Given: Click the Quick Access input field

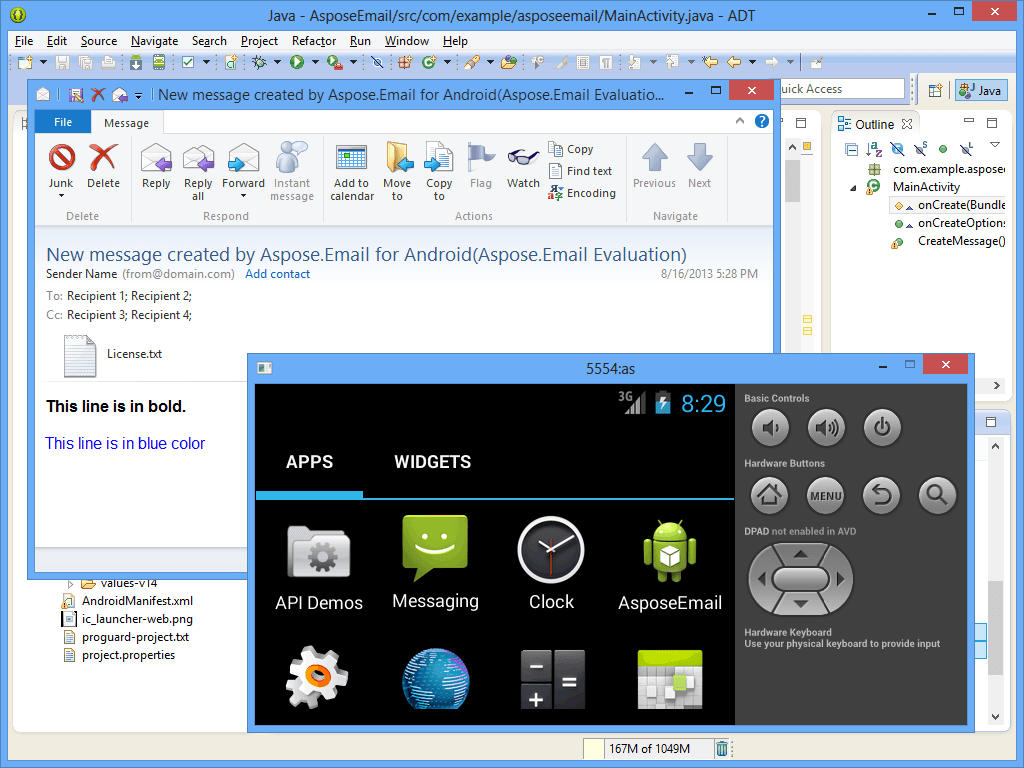Looking at the screenshot, I should point(841,89).
